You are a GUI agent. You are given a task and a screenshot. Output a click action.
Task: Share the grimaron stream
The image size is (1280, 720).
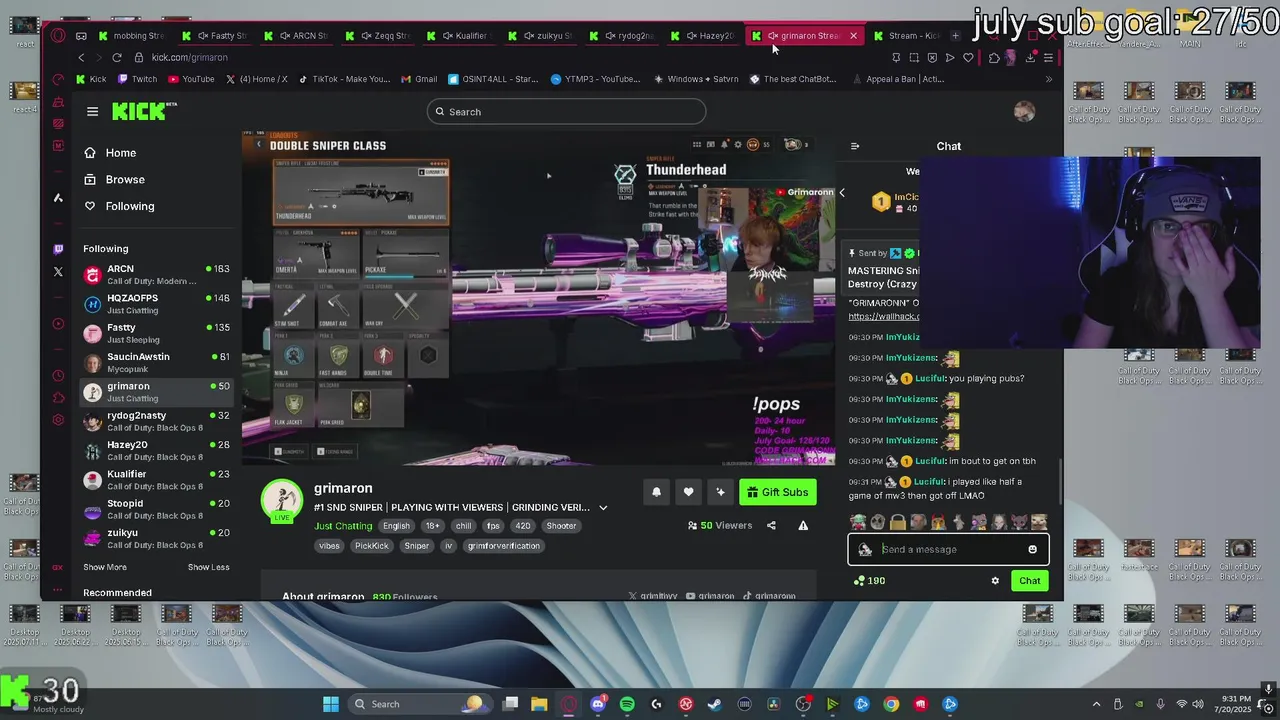pyautogui.click(x=771, y=526)
